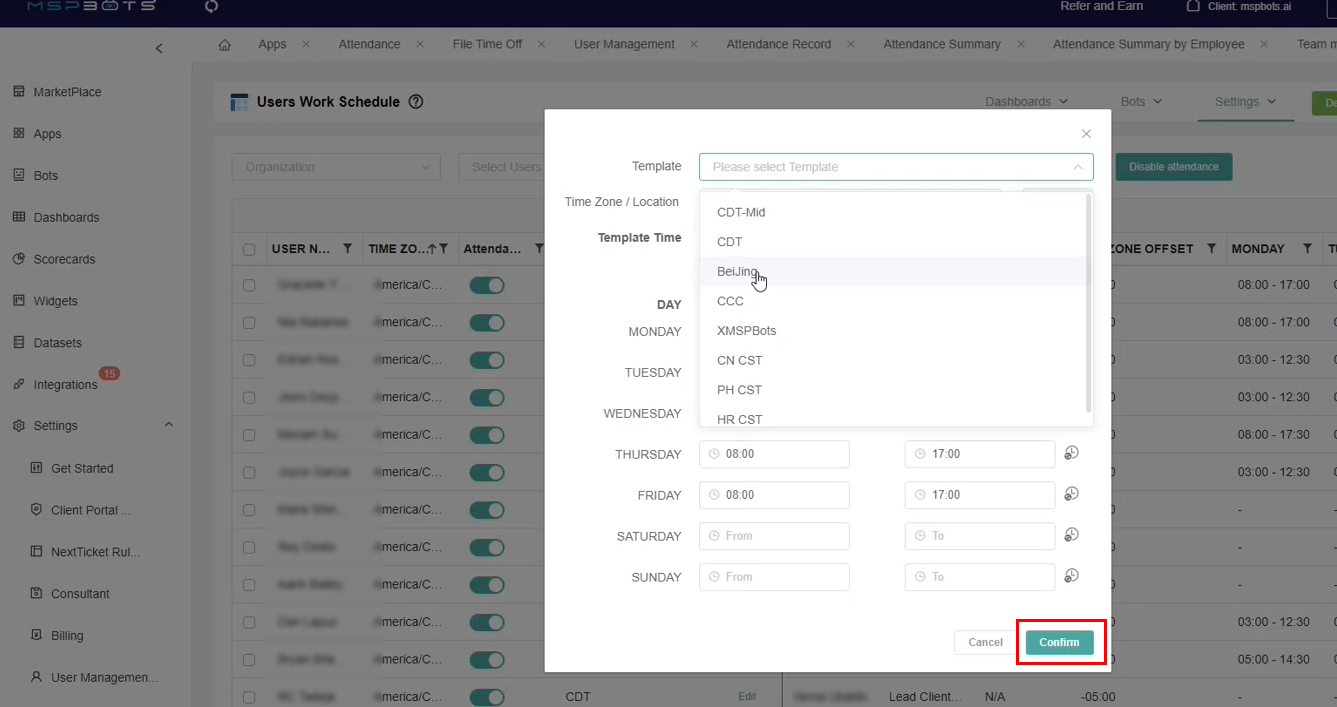Viewport: 1337px width, 707px height.
Task: Click the copy icon in Thursday row
Action: pos(1071,453)
